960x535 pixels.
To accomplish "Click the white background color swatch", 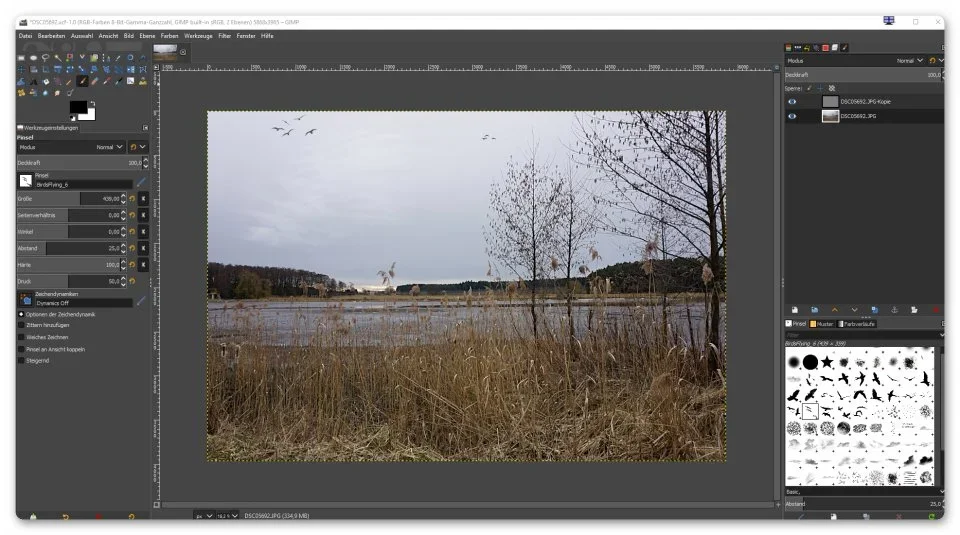I will [x=91, y=117].
